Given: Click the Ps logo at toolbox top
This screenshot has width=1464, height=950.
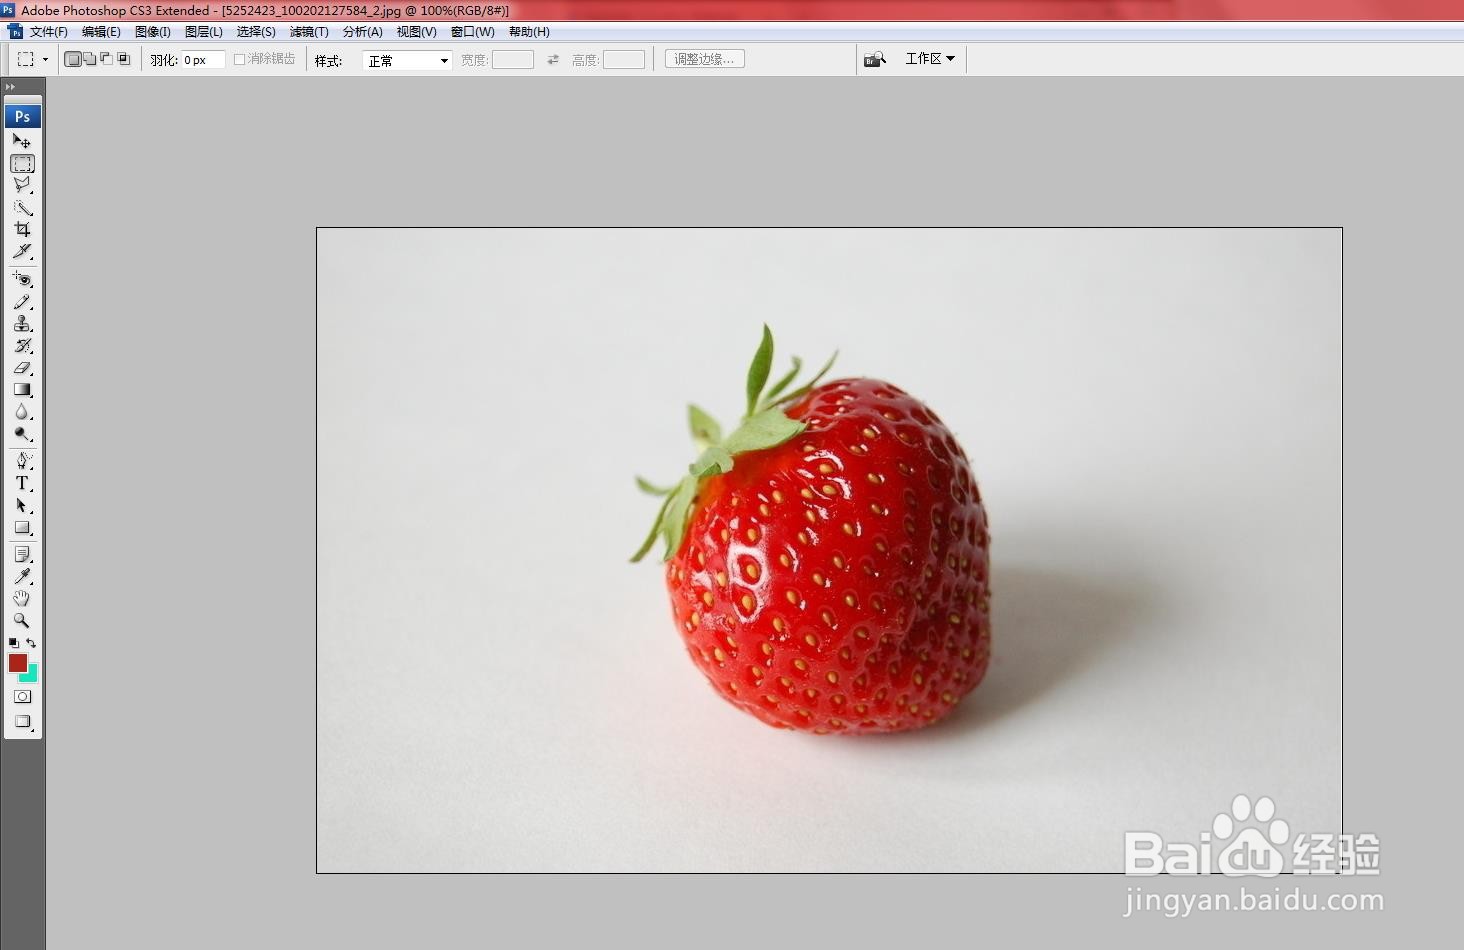Looking at the screenshot, I should (23, 116).
